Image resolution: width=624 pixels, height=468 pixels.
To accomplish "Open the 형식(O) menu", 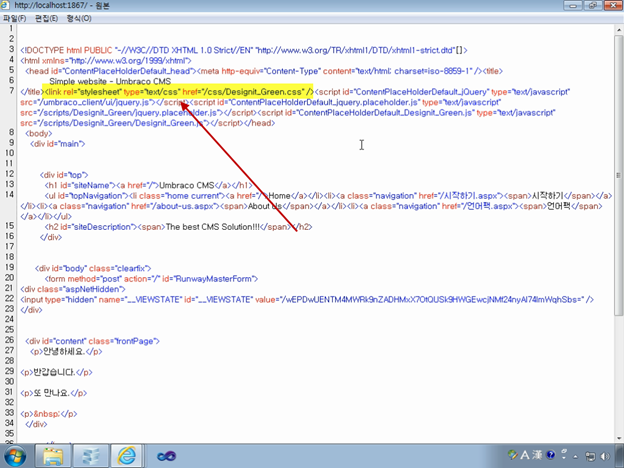I will 79,18.
